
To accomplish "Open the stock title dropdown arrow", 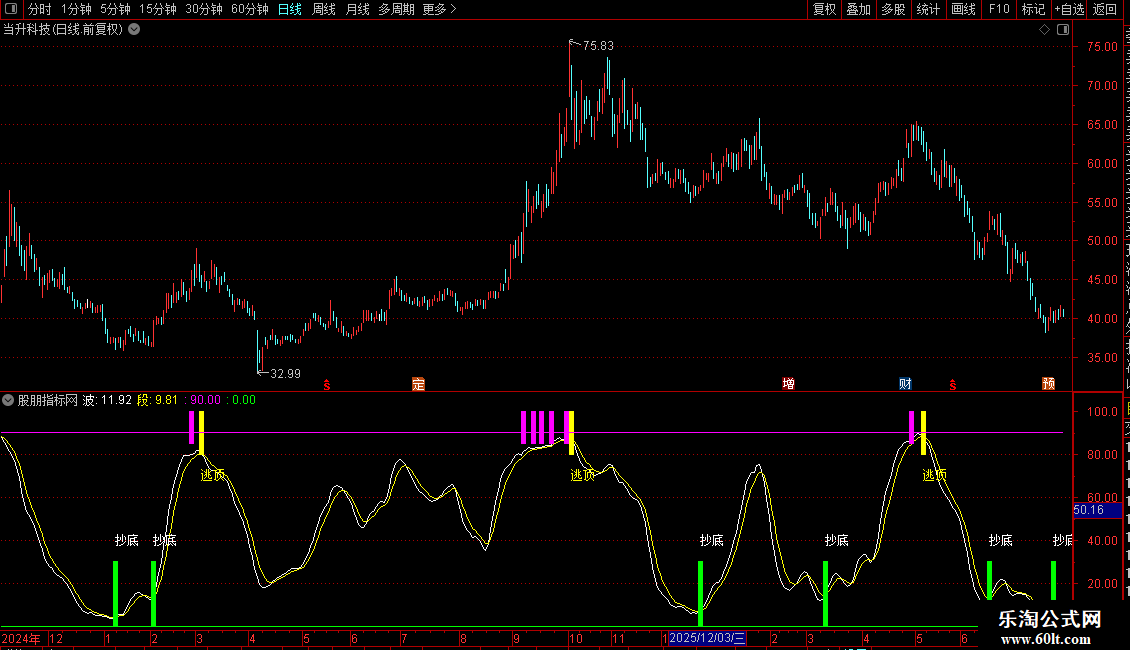I will [134, 30].
